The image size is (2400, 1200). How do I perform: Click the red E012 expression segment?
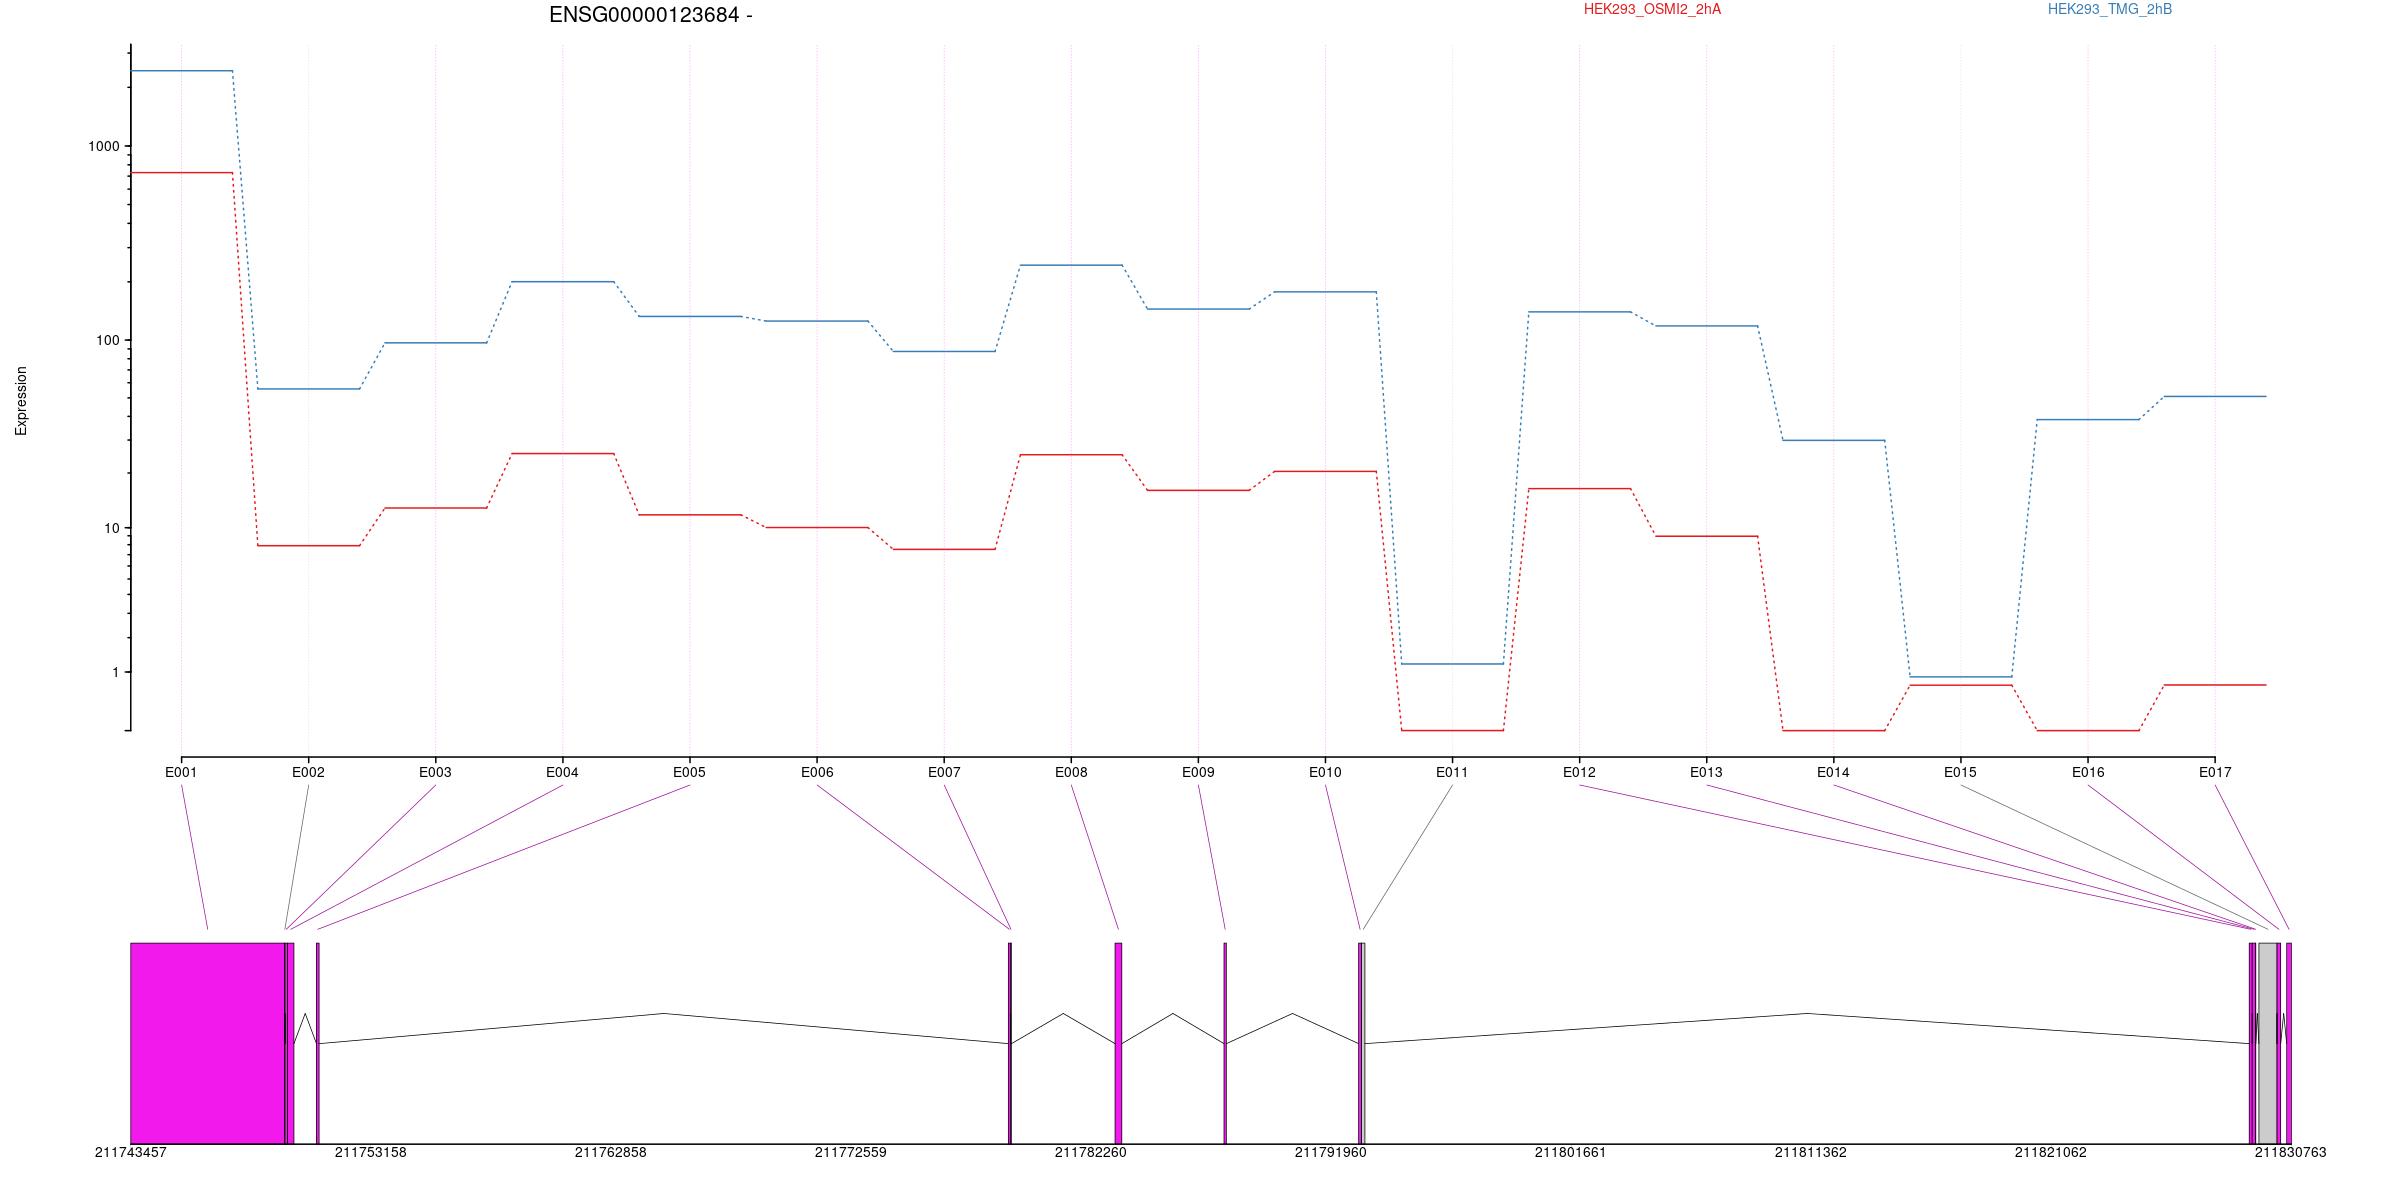[x=1579, y=489]
